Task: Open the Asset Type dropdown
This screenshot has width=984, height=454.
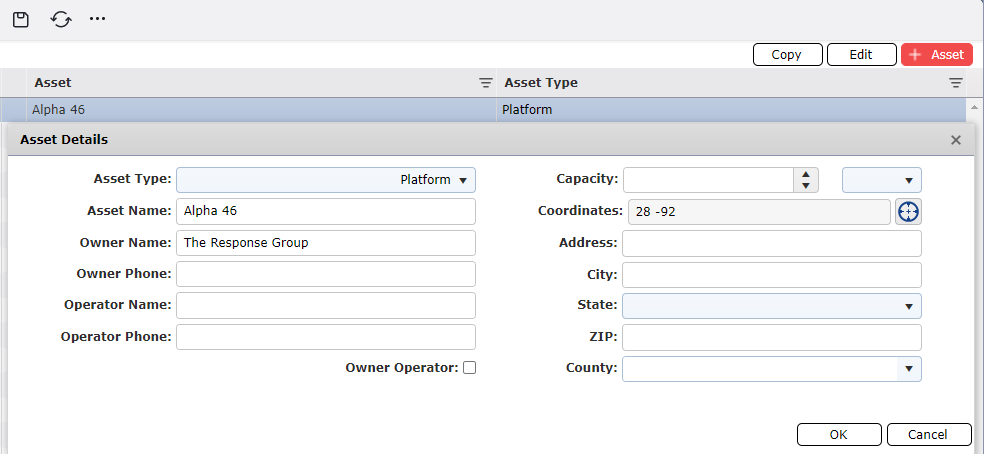Action: 326,180
